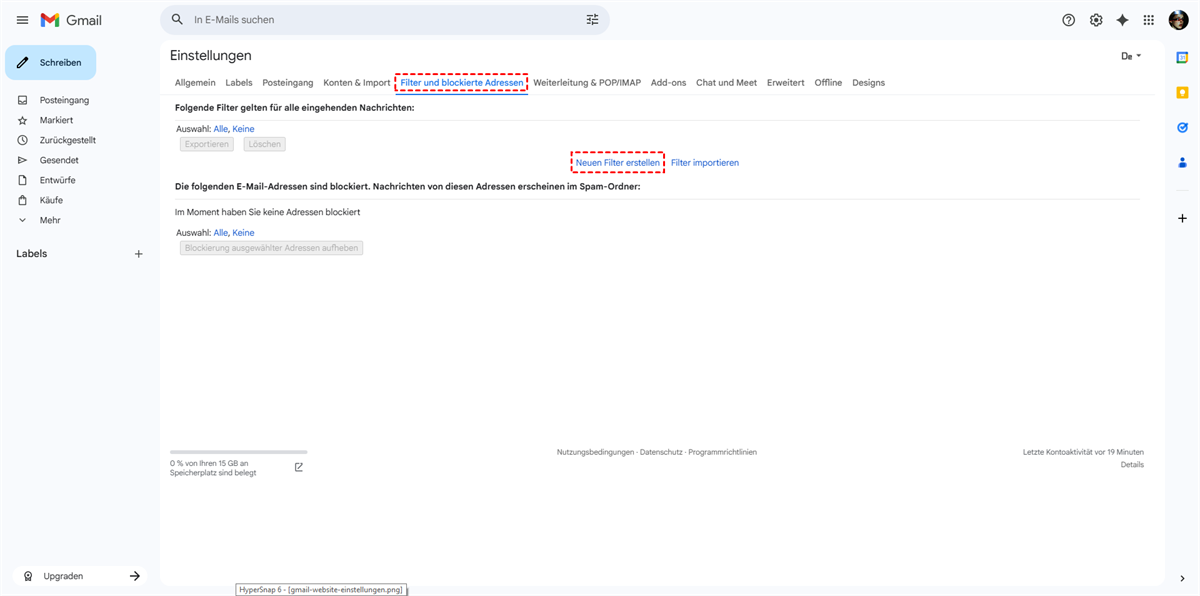Switch to the Konten & Import tab
The width and height of the screenshot is (1200, 596).
click(357, 83)
